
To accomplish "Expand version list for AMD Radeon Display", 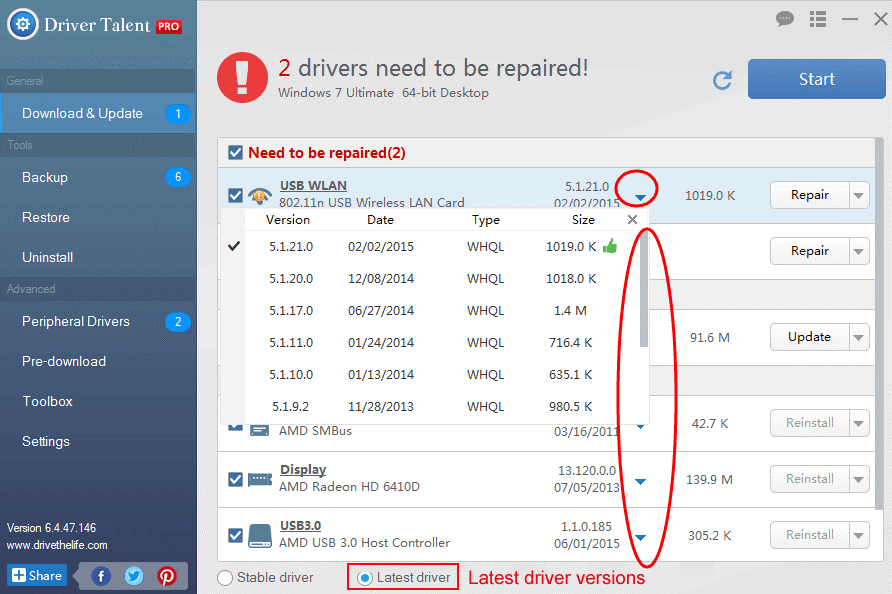I will tap(640, 482).
